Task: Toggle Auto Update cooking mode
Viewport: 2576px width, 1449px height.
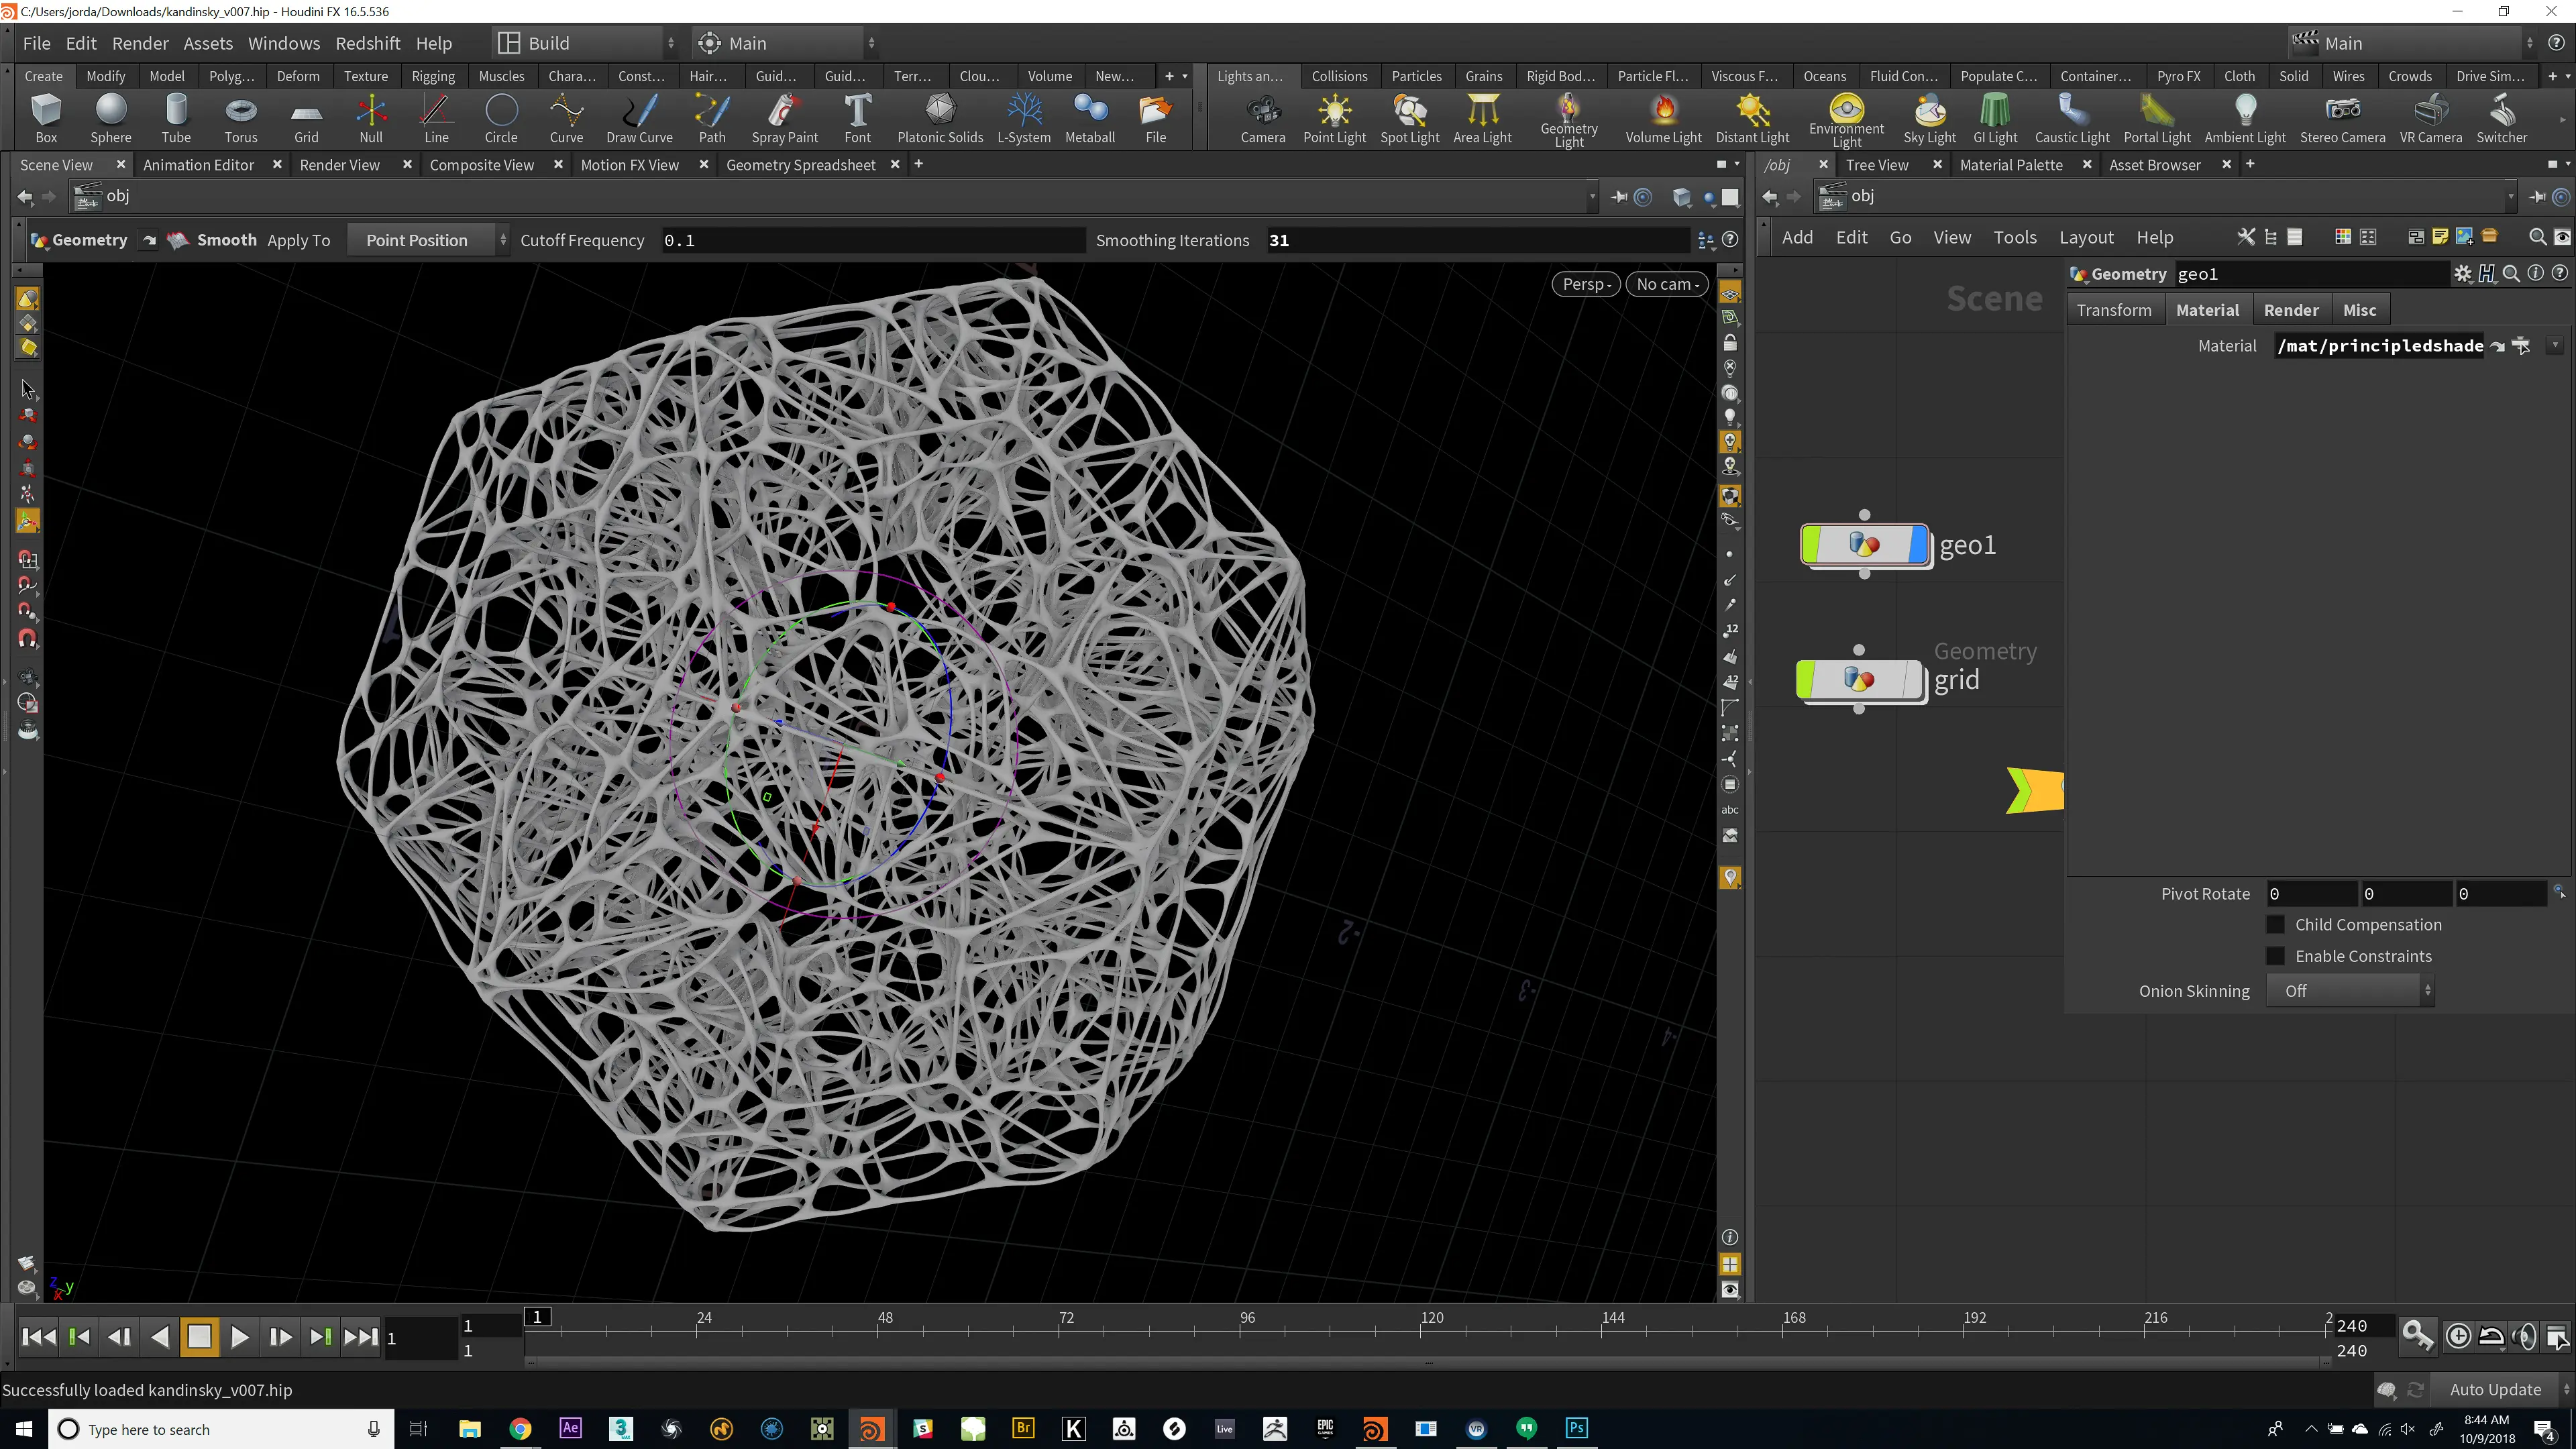Action: tap(2495, 1389)
